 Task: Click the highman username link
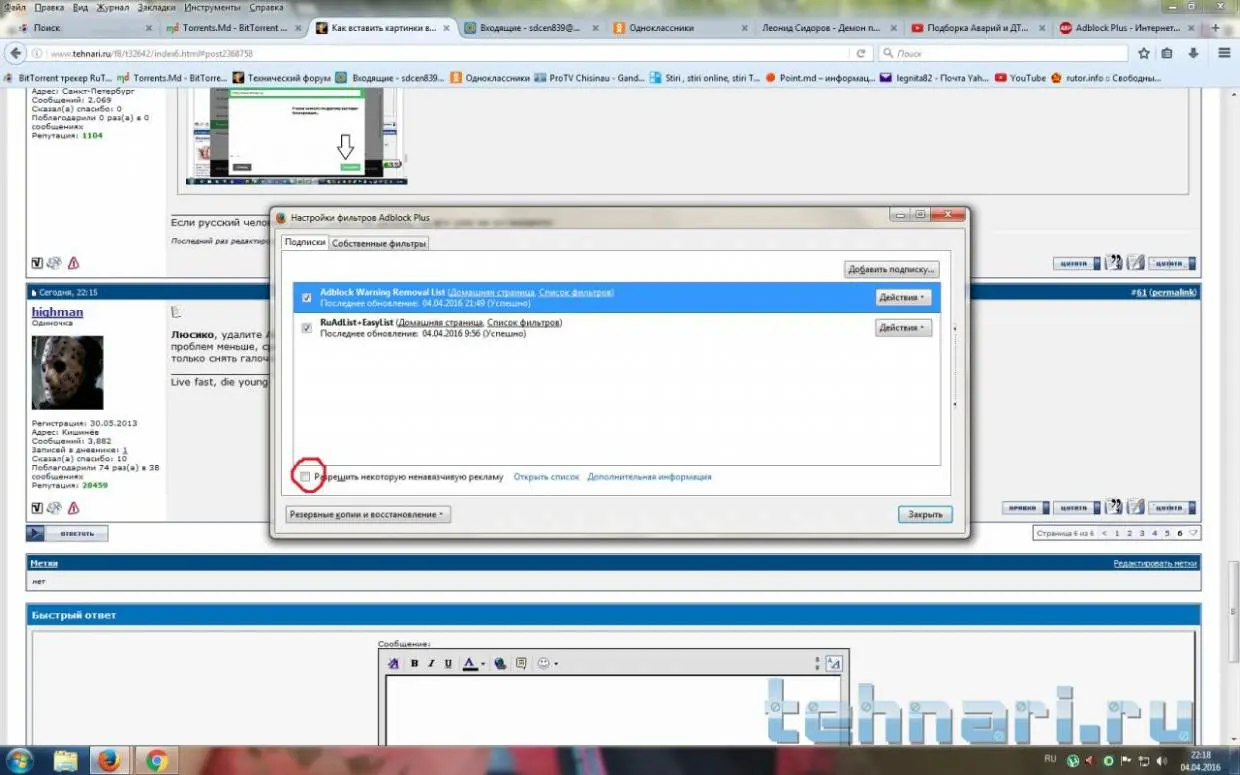(57, 312)
